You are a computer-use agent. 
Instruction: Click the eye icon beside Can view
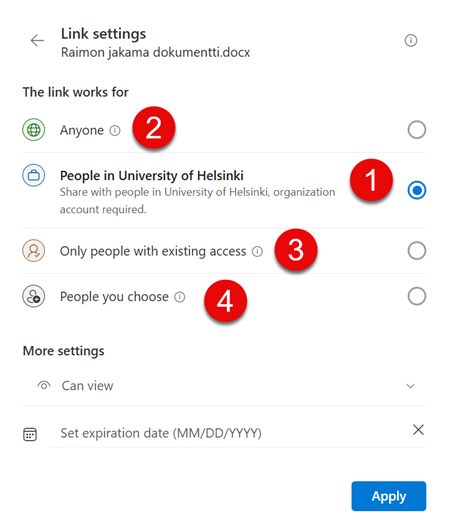click(44, 385)
